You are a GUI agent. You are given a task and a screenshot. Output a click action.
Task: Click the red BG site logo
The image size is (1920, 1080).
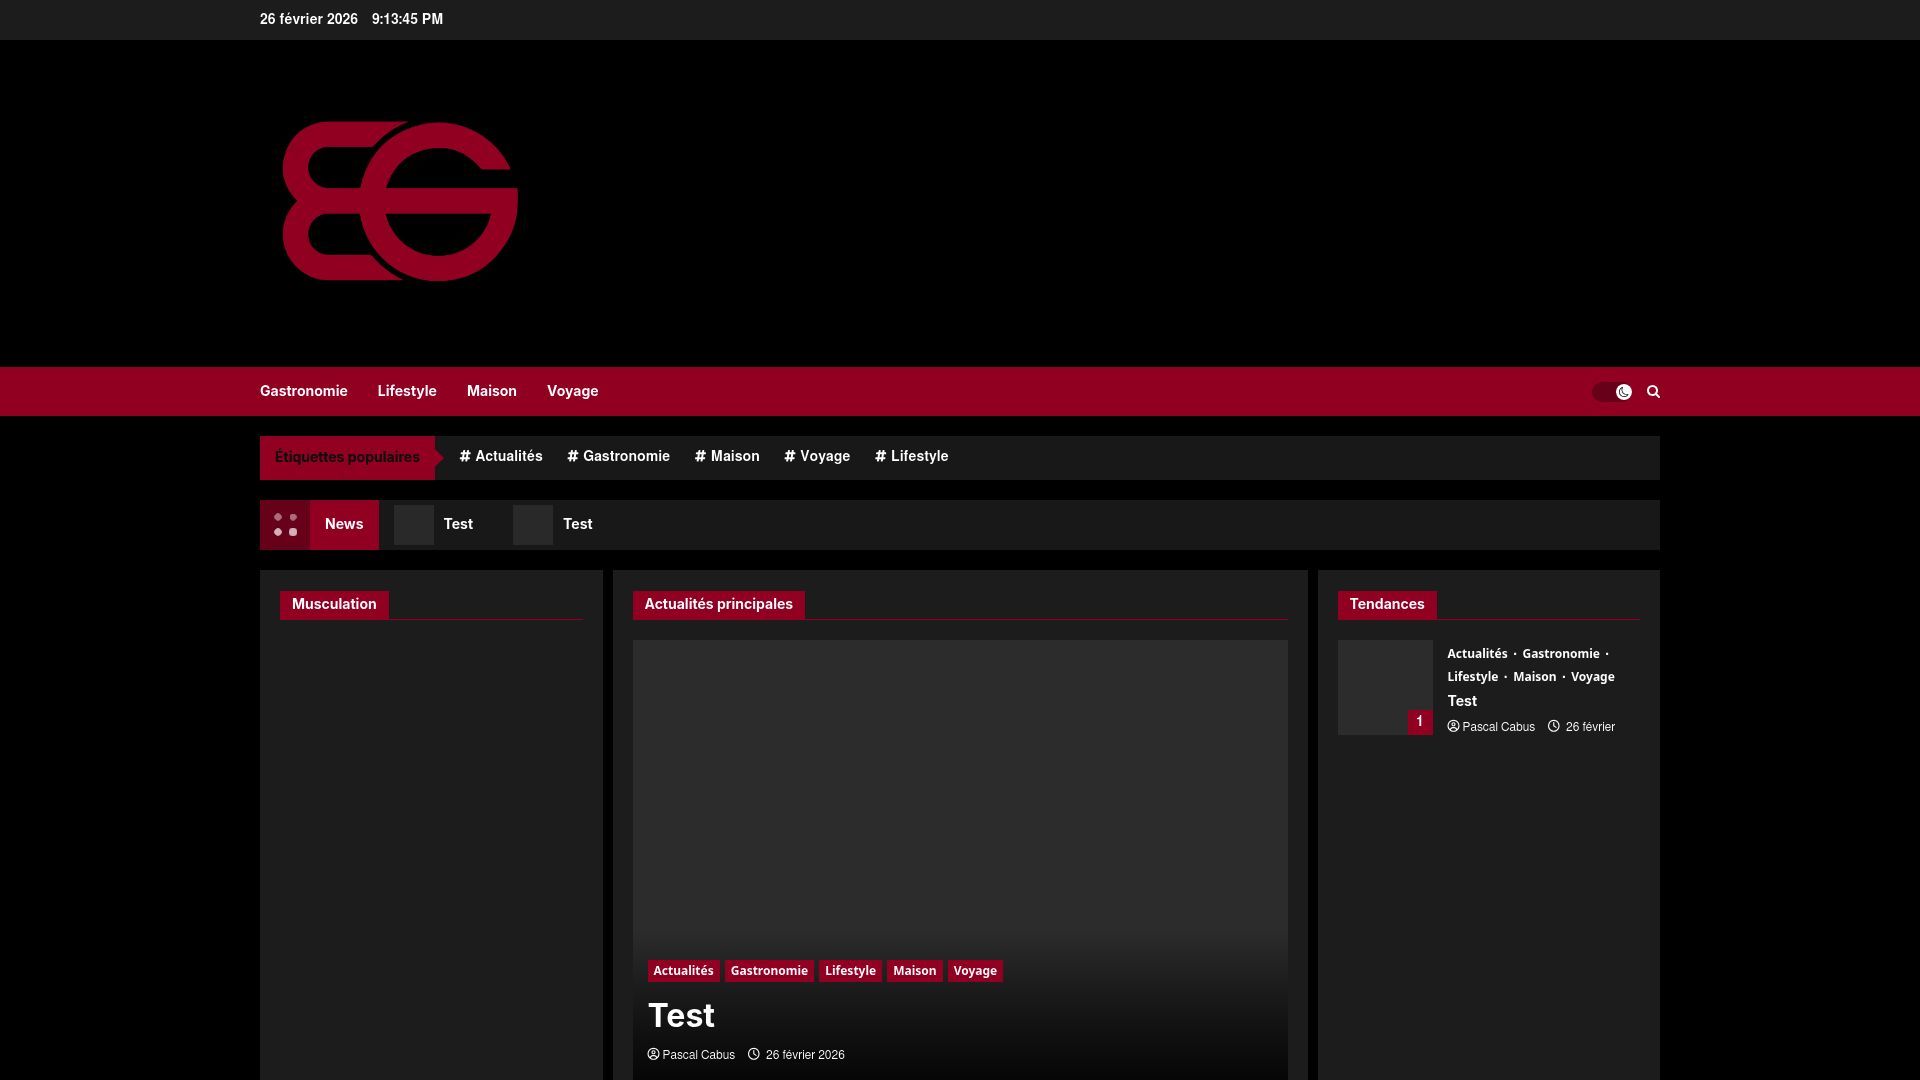tap(400, 202)
